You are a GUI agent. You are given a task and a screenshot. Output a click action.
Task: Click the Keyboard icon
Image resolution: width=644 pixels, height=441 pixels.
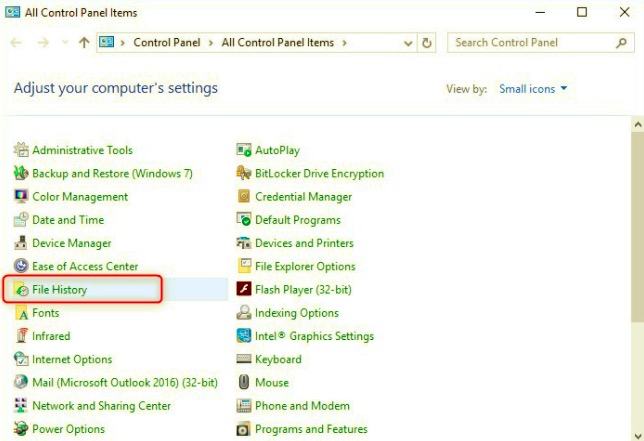tap(244, 359)
